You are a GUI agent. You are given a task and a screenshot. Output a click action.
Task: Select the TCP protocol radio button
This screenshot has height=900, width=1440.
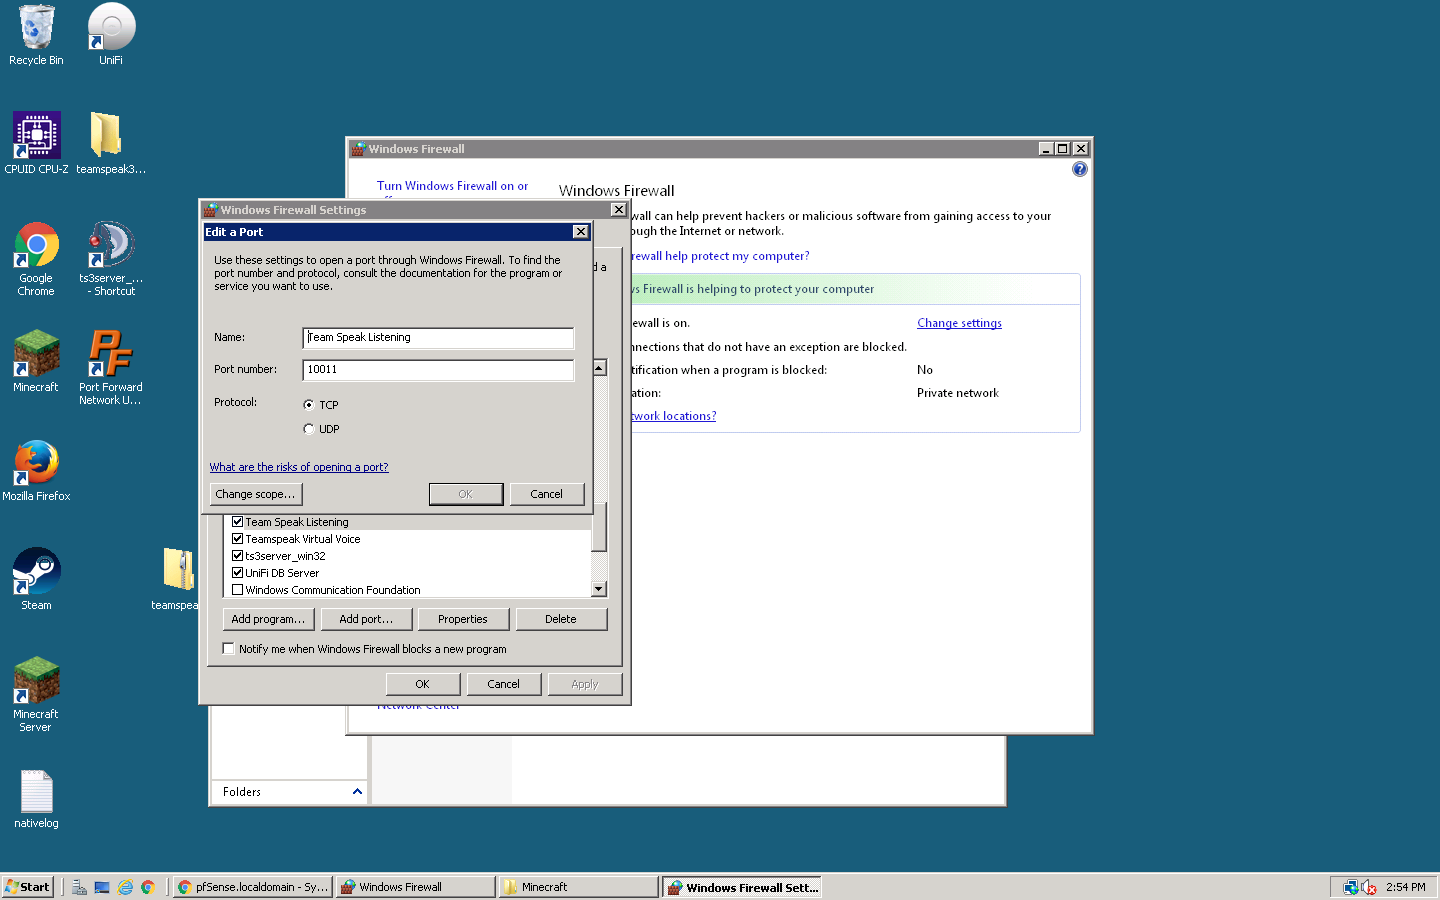(309, 405)
